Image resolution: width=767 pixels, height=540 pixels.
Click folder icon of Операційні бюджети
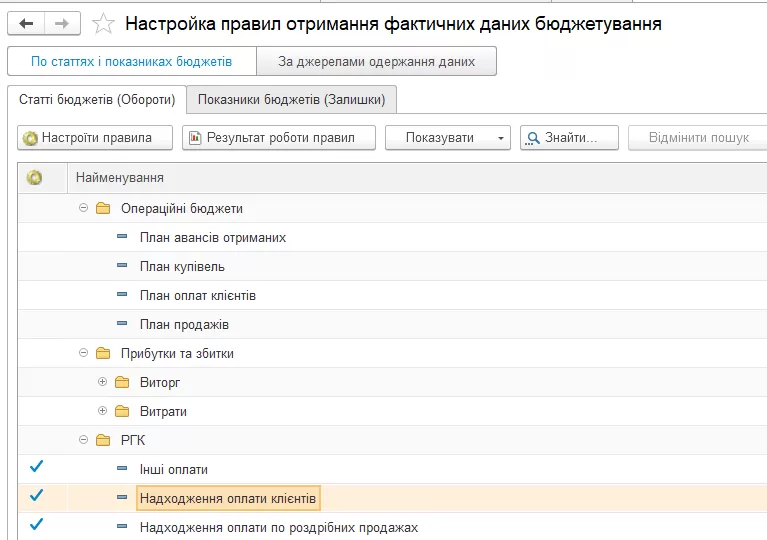(x=103, y=208)
